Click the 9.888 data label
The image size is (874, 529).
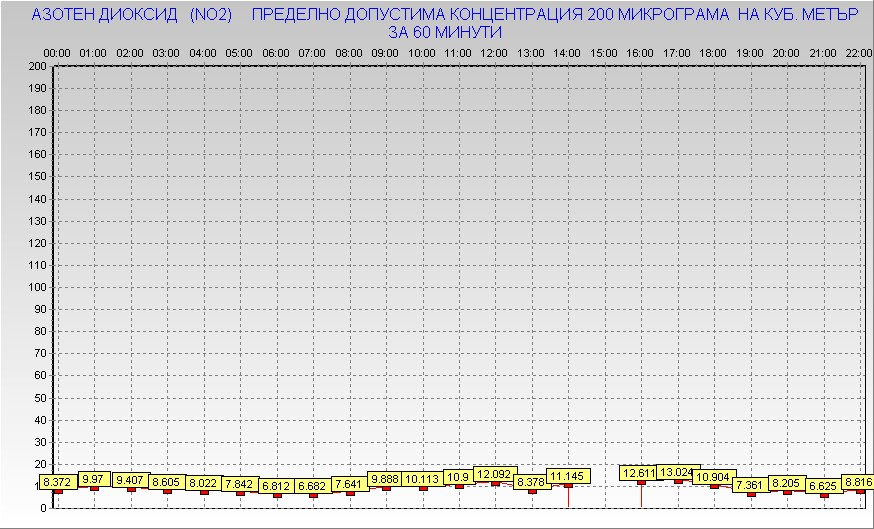pyautogui.click(x=386, y=479)
